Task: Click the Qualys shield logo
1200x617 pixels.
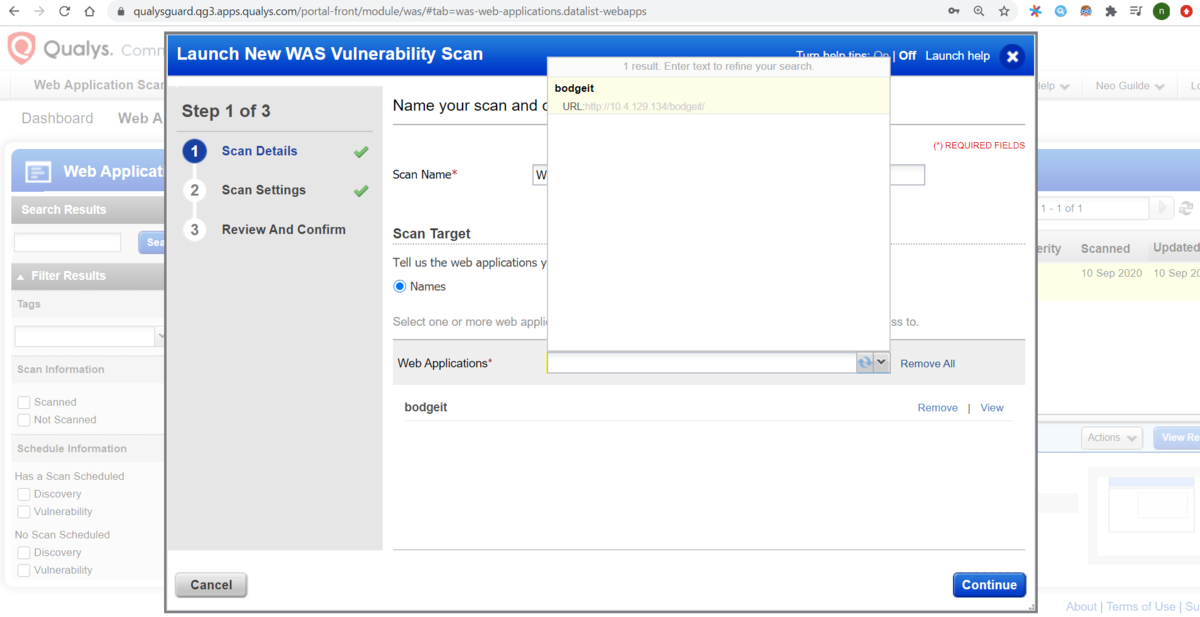Action: [x=21, y=48]
